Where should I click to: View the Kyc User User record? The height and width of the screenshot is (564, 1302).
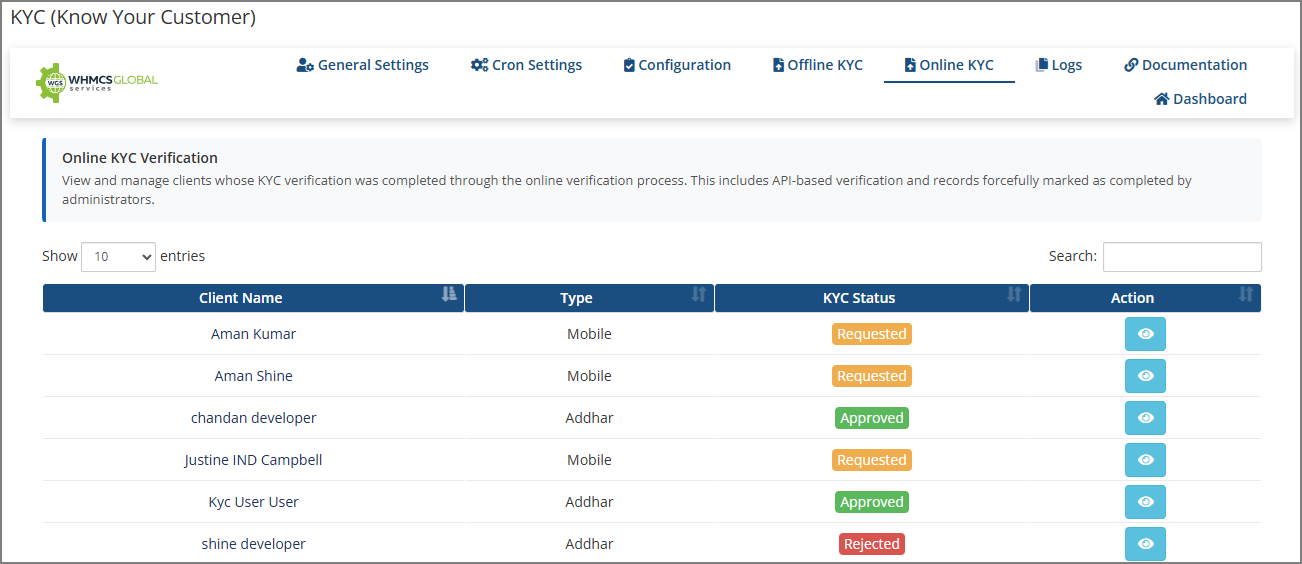click(1145, 502)
